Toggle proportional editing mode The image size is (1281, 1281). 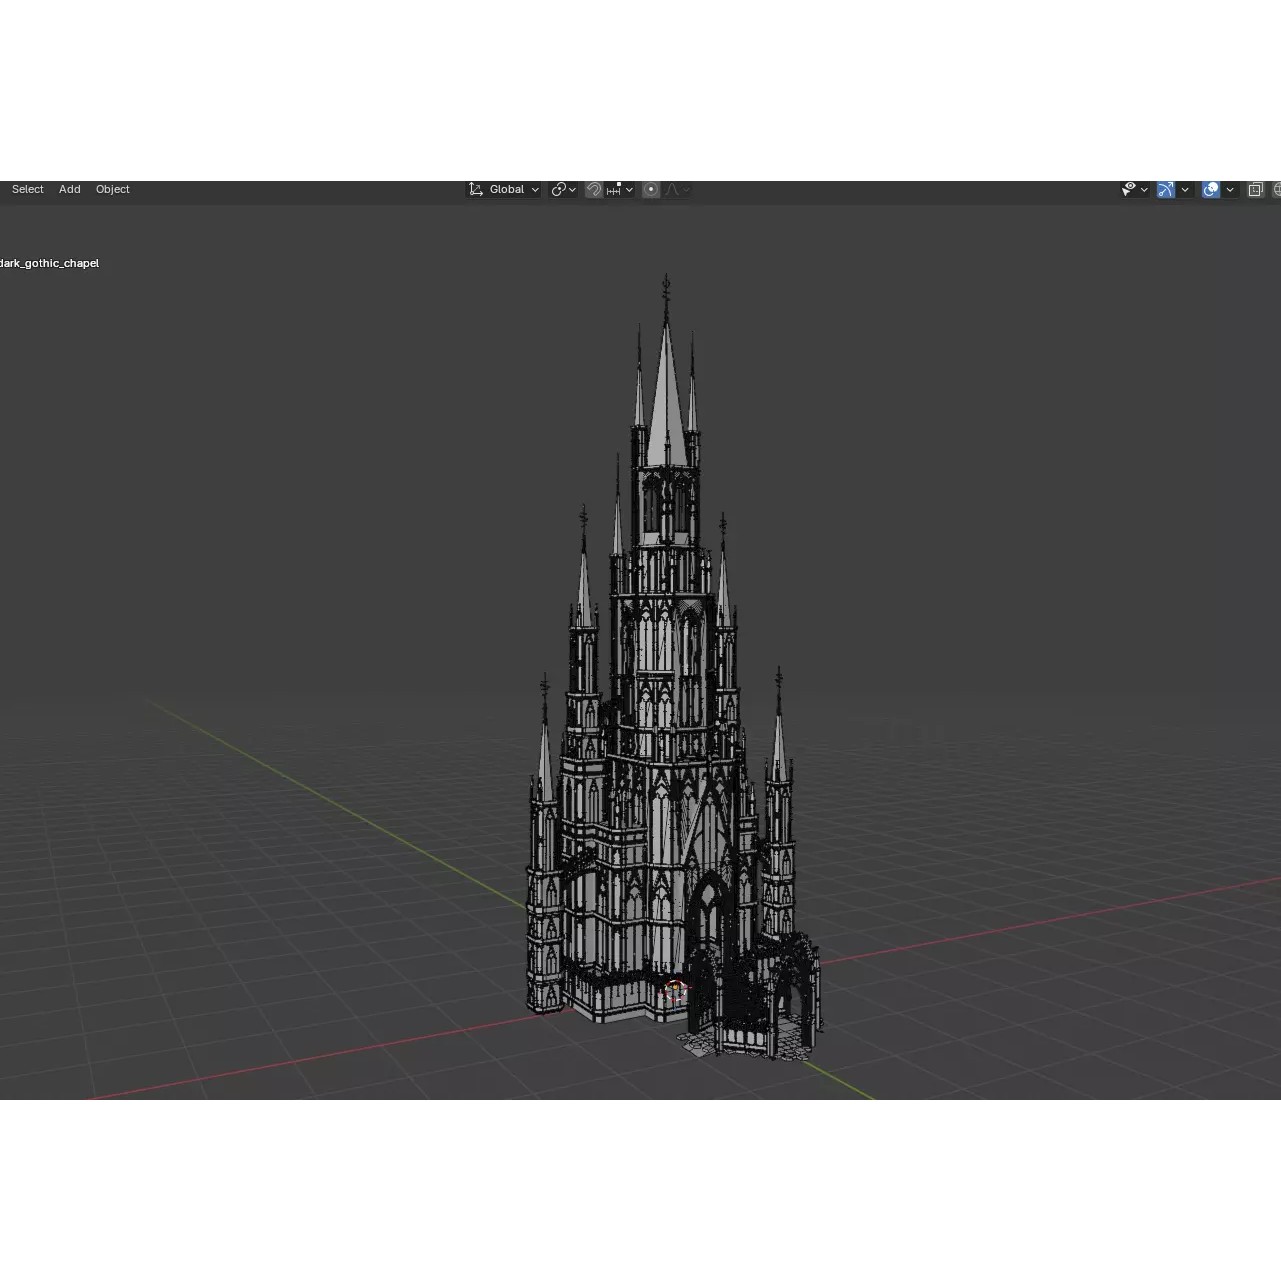click(x=650, y=189)
